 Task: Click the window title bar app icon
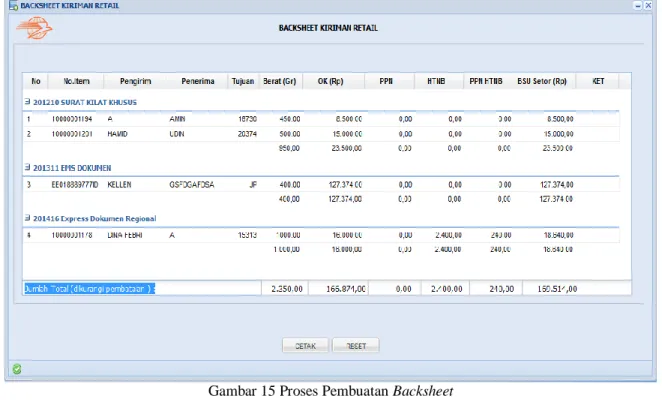click(13, 6)
